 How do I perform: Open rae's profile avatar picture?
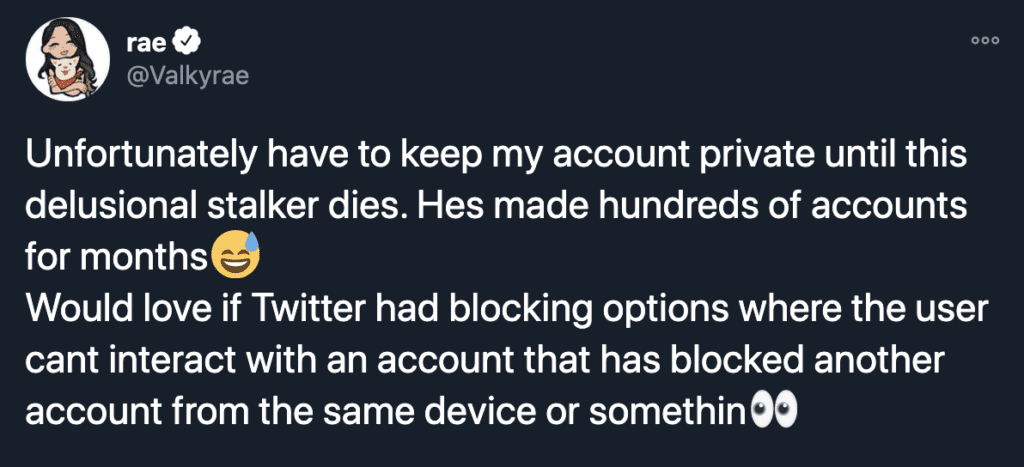coord(67,59)
